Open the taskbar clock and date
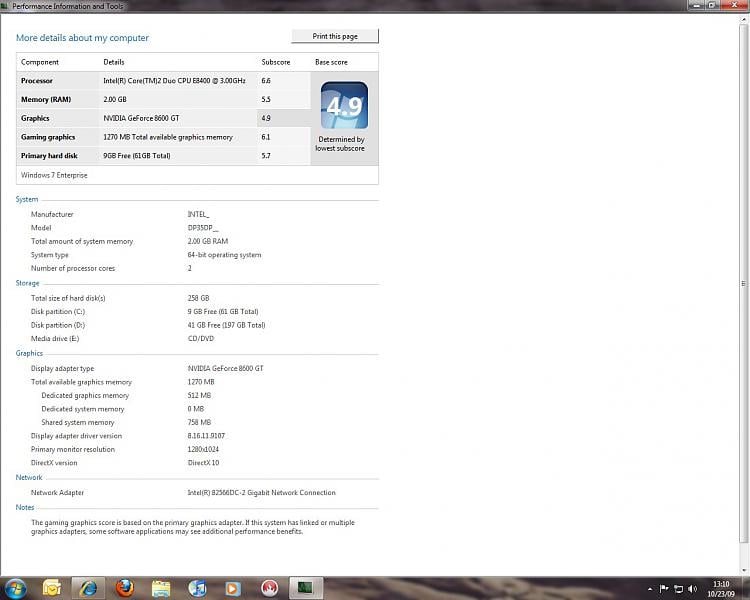The image size is (750, 600). (721, 589)
